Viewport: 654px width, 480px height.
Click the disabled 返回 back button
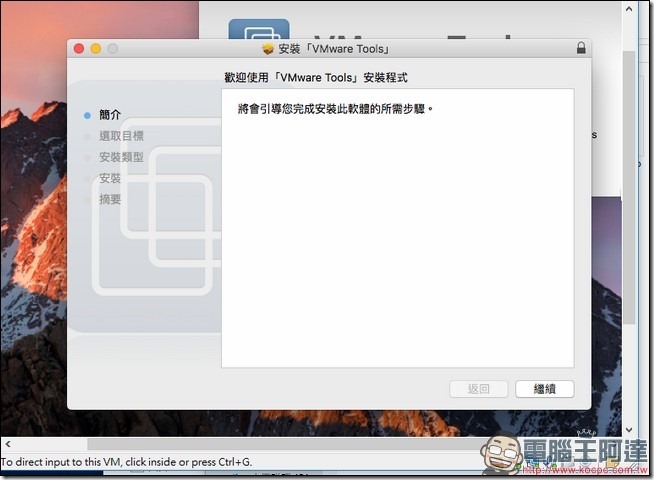478,389
